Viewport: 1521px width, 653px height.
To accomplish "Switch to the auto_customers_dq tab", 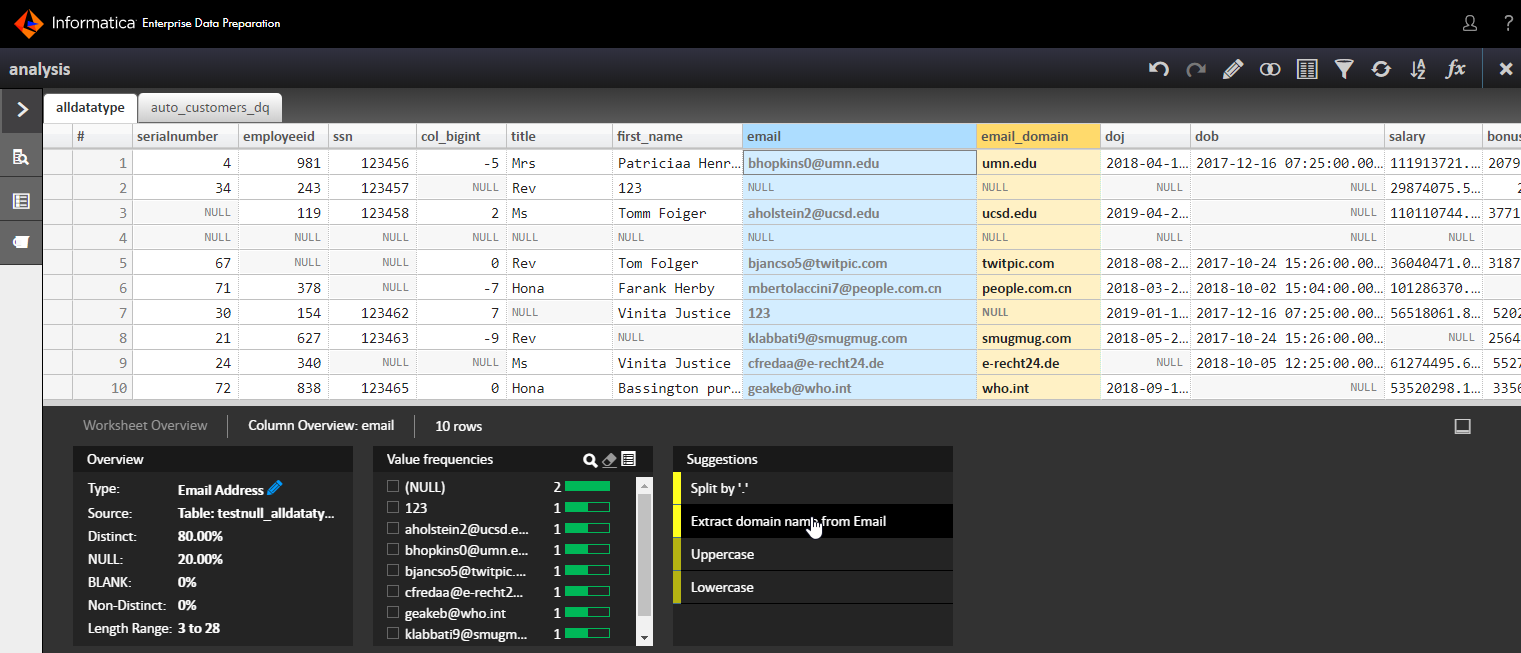I will [x=210, y=107].
